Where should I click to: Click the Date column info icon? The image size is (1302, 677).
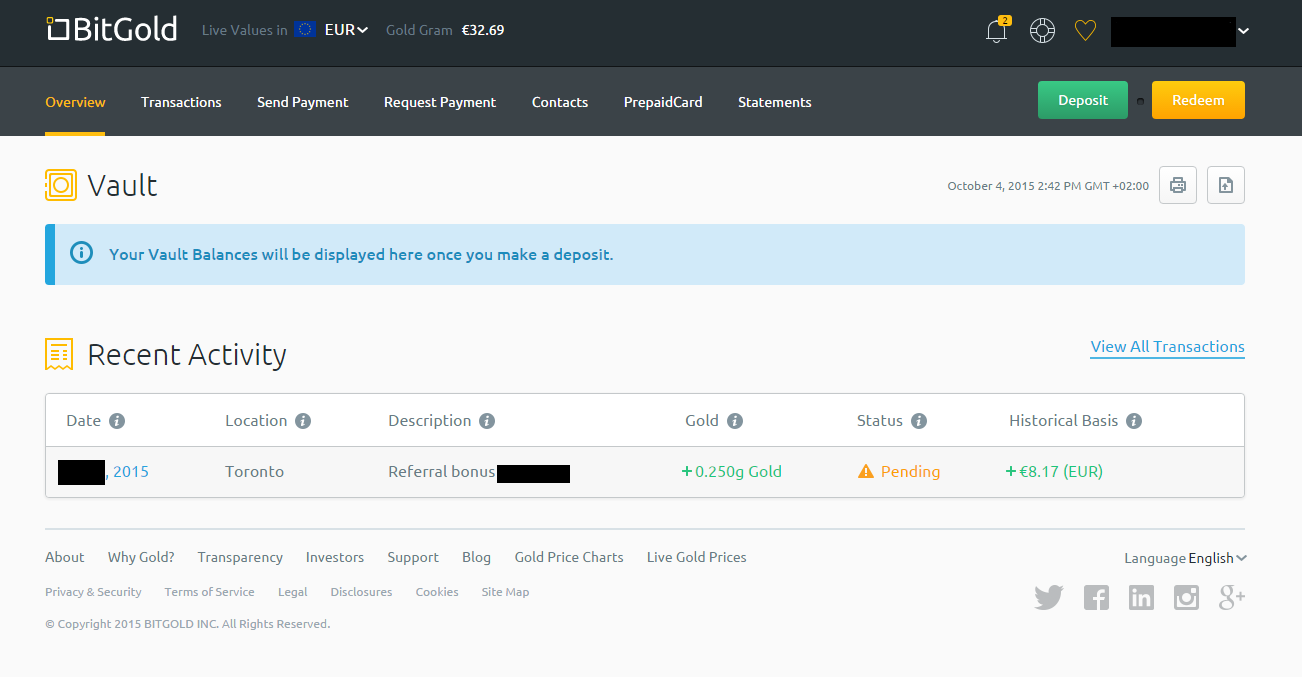click(x=117, y=421)
